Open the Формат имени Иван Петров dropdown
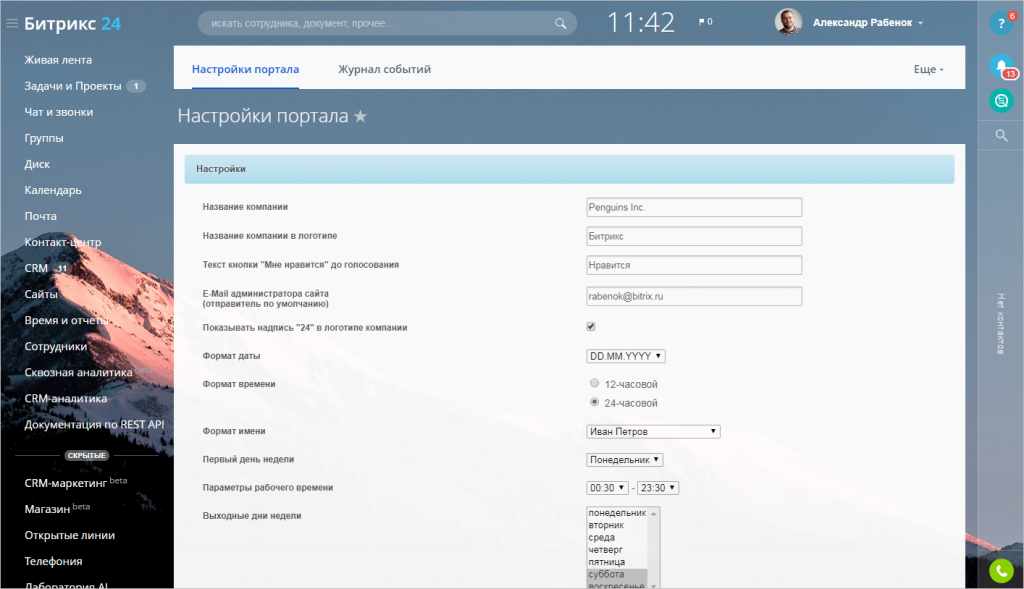This screenshot has width=1024, height=589. [653, 432]
